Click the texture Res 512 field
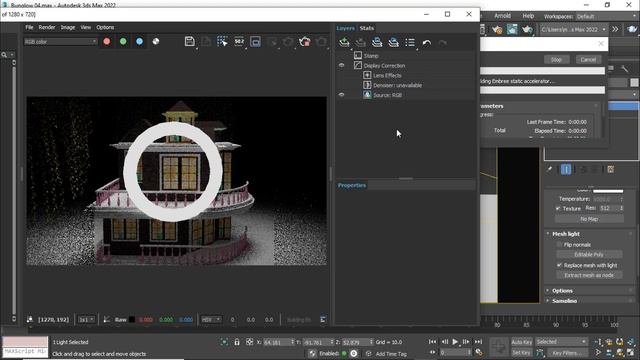640x360 pixels. point(609,208)
